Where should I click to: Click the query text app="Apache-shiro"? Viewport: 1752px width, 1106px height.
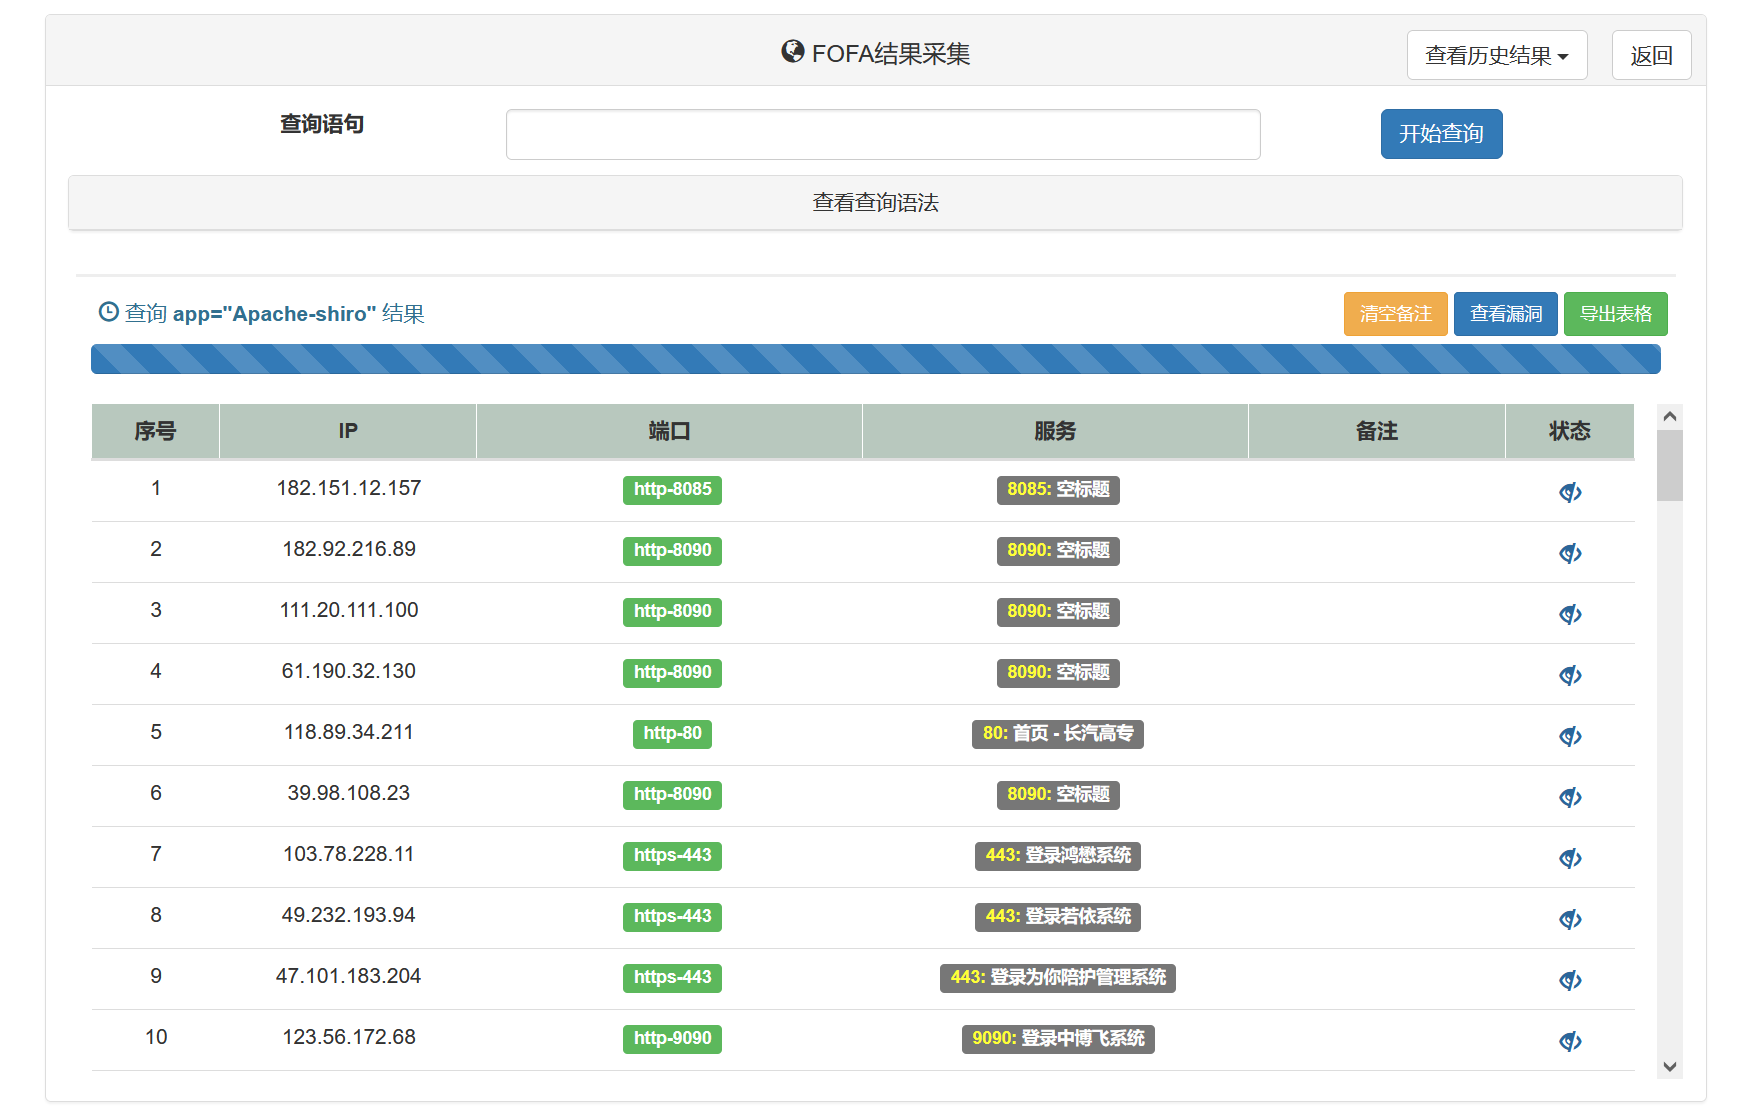point(274,314)
